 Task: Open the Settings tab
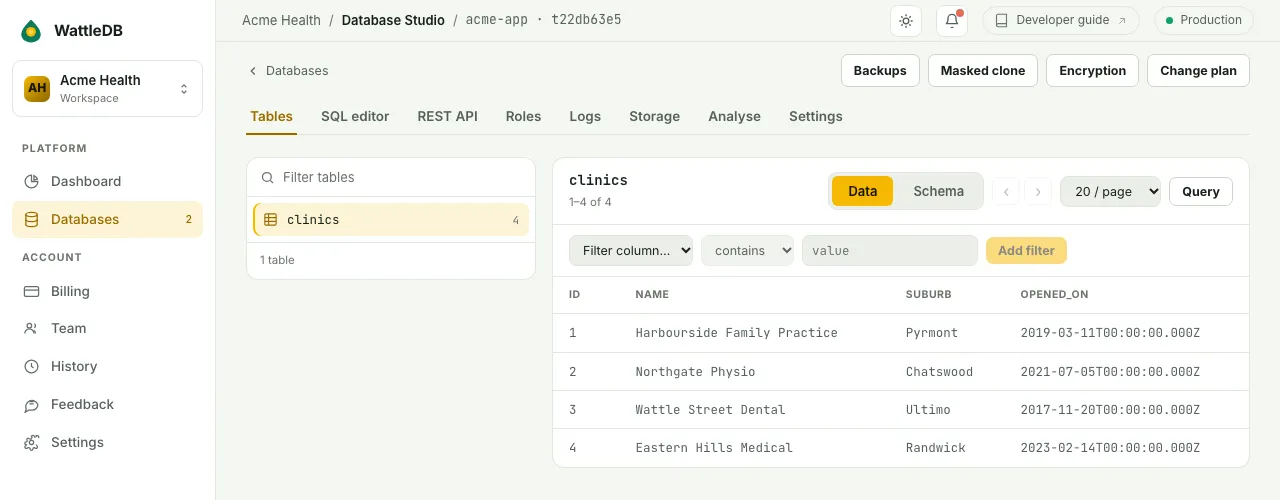[815, 116]
